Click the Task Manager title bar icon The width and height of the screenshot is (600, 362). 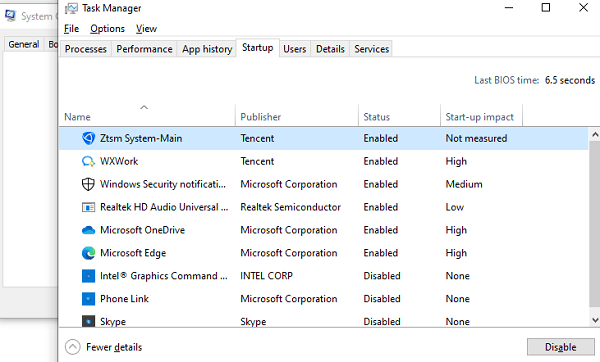(71, 8)
